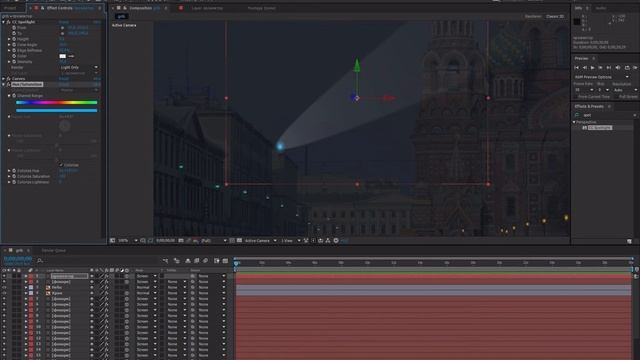Toggle eye visibility of the second timeline layer

pyautogui.click(x=4, y=282)
